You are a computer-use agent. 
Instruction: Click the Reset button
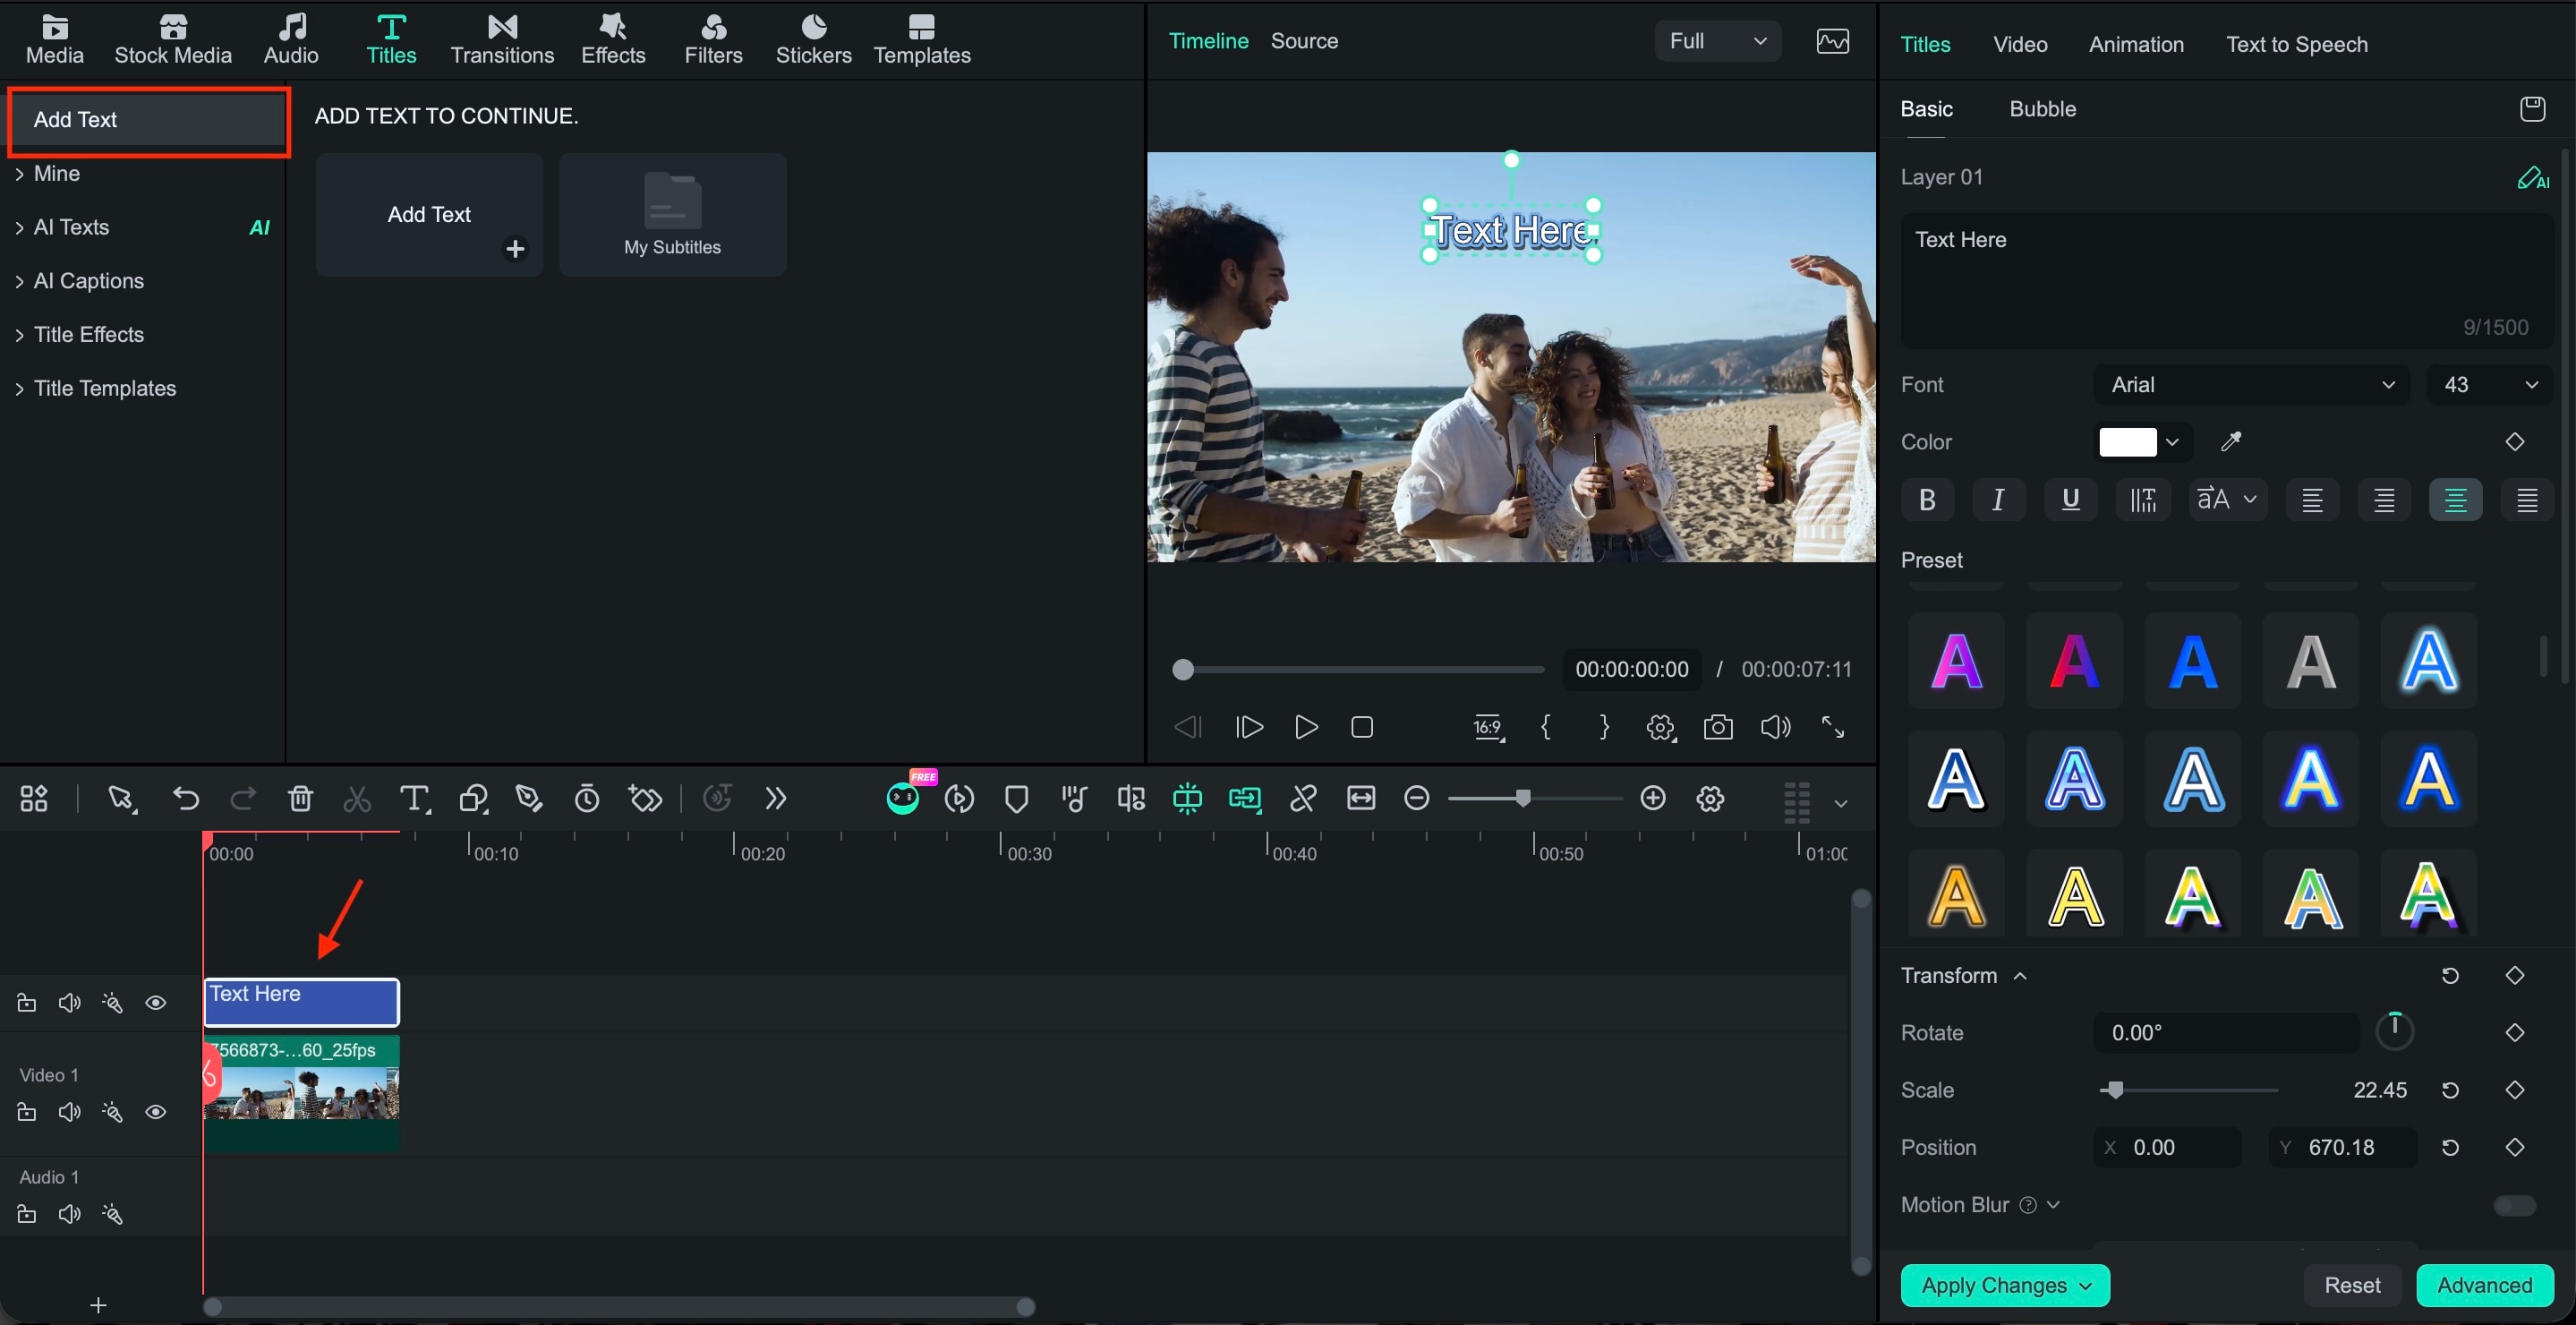(2352, 1285)
